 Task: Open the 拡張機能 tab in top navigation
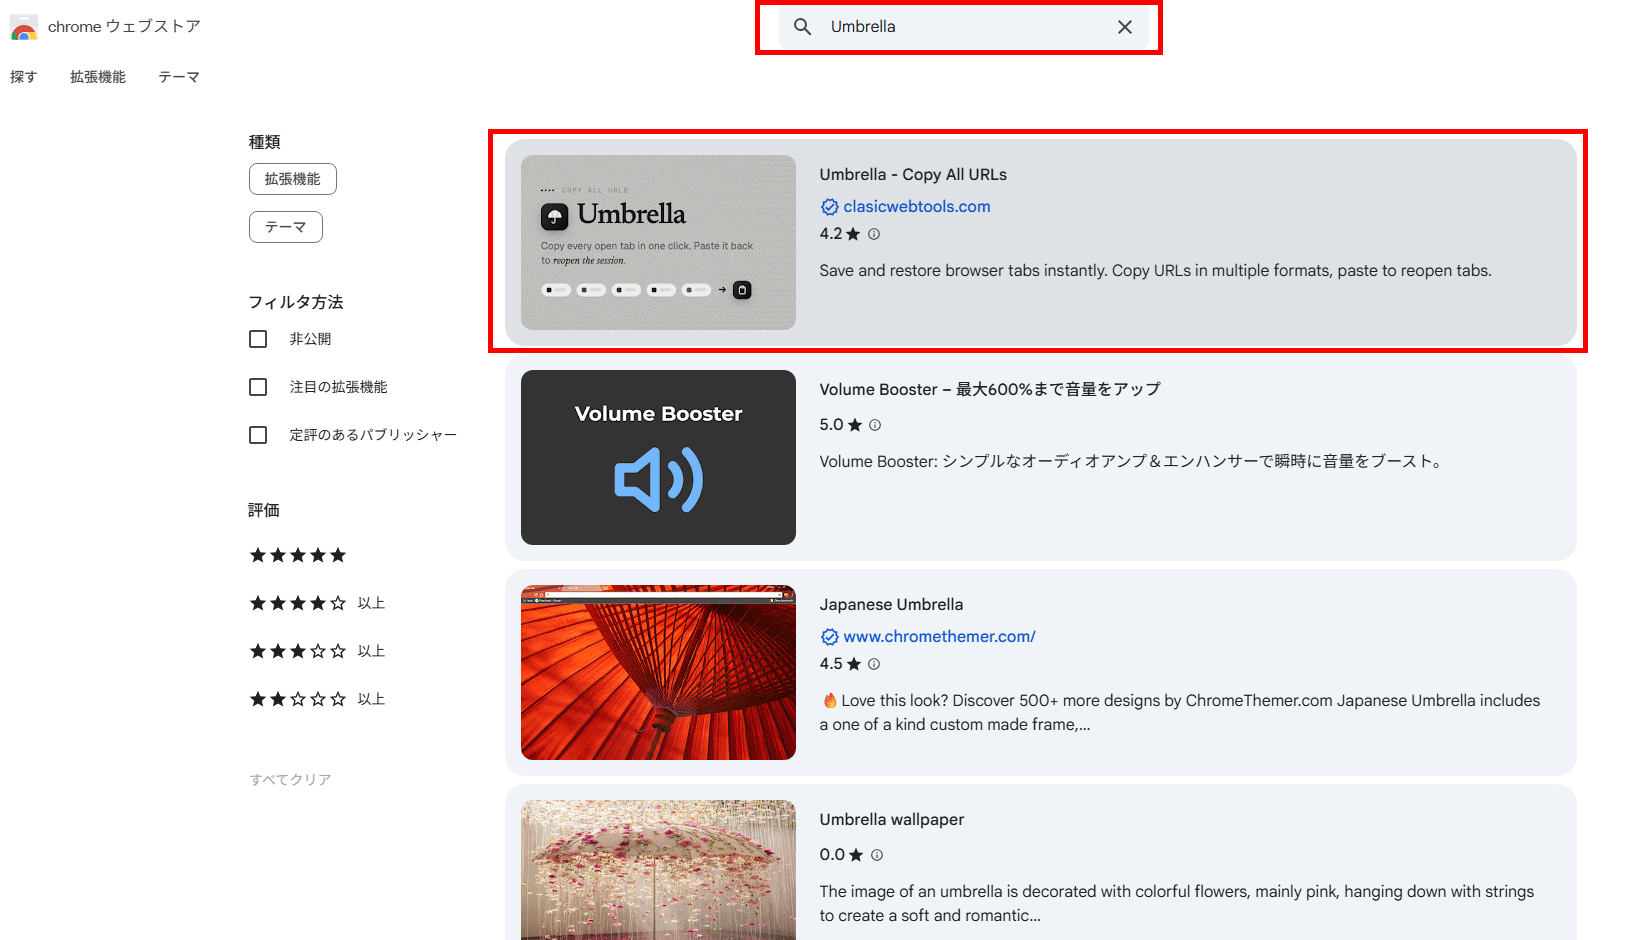(x=98, y=77)
